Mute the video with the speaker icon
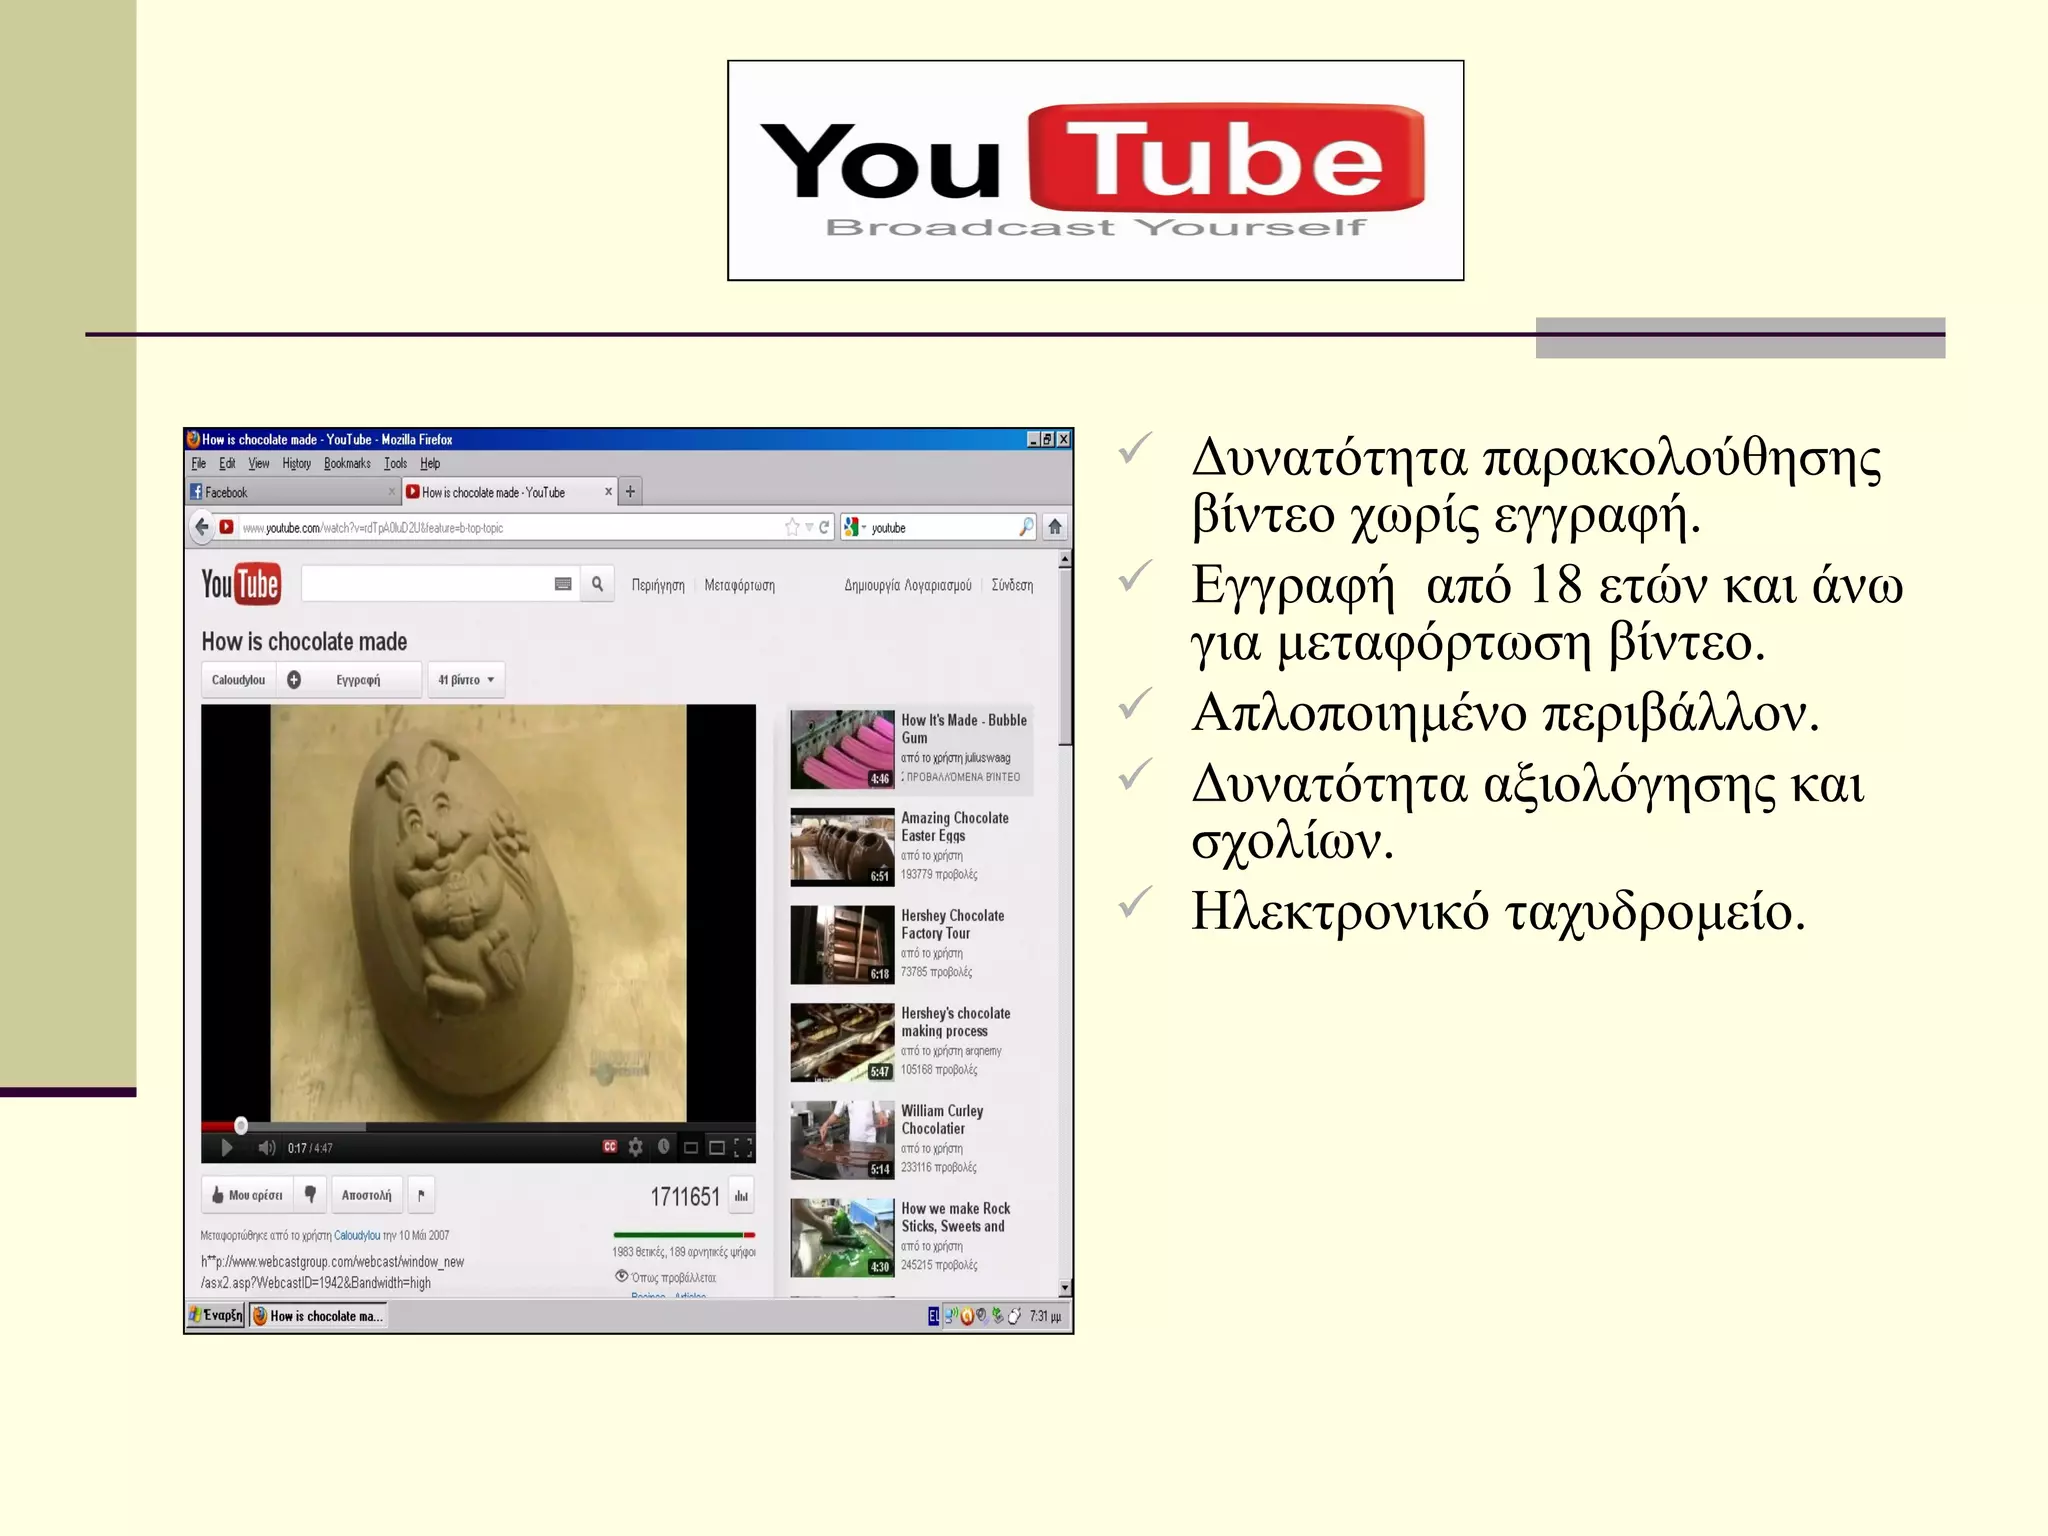The width and height of the screenshot is (2048, 1536). (x=266, y=1148)
